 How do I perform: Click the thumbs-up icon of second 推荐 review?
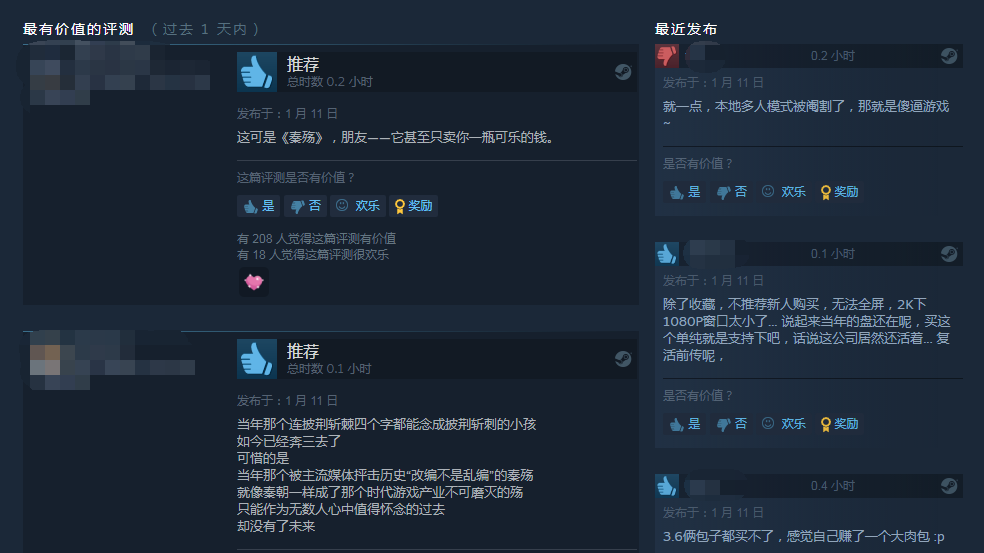click(257, 359)
